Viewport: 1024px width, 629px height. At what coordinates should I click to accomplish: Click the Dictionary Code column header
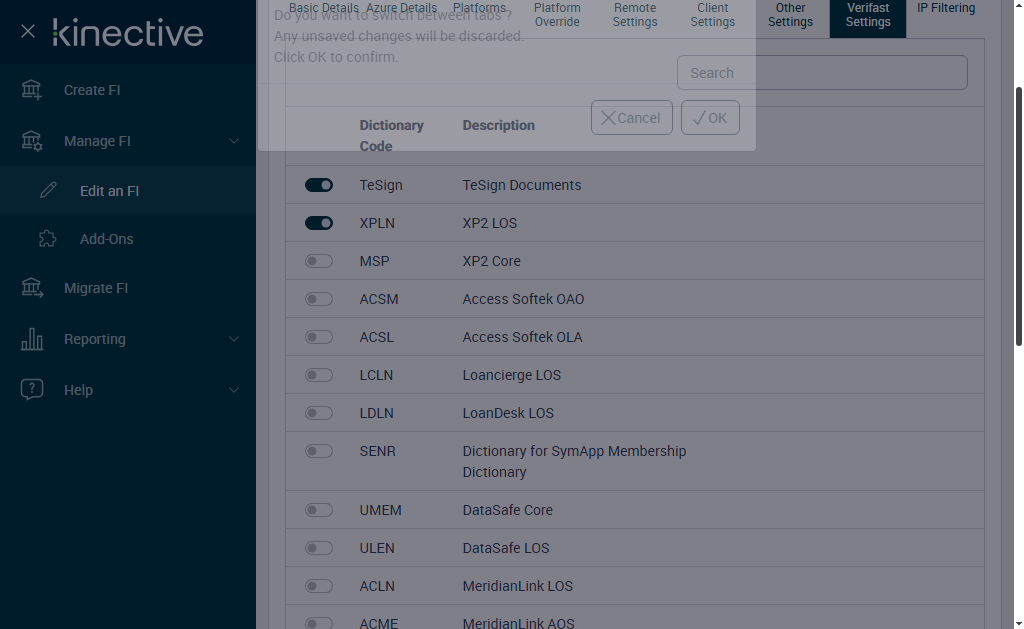coord(391,135)
